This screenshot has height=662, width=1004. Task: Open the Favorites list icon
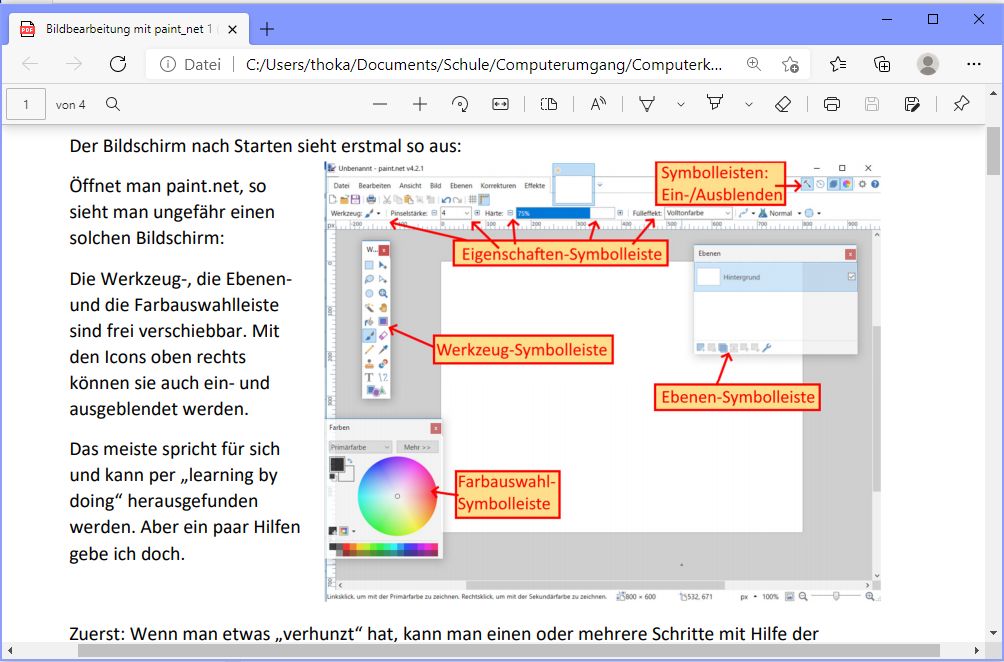[838, 64]
